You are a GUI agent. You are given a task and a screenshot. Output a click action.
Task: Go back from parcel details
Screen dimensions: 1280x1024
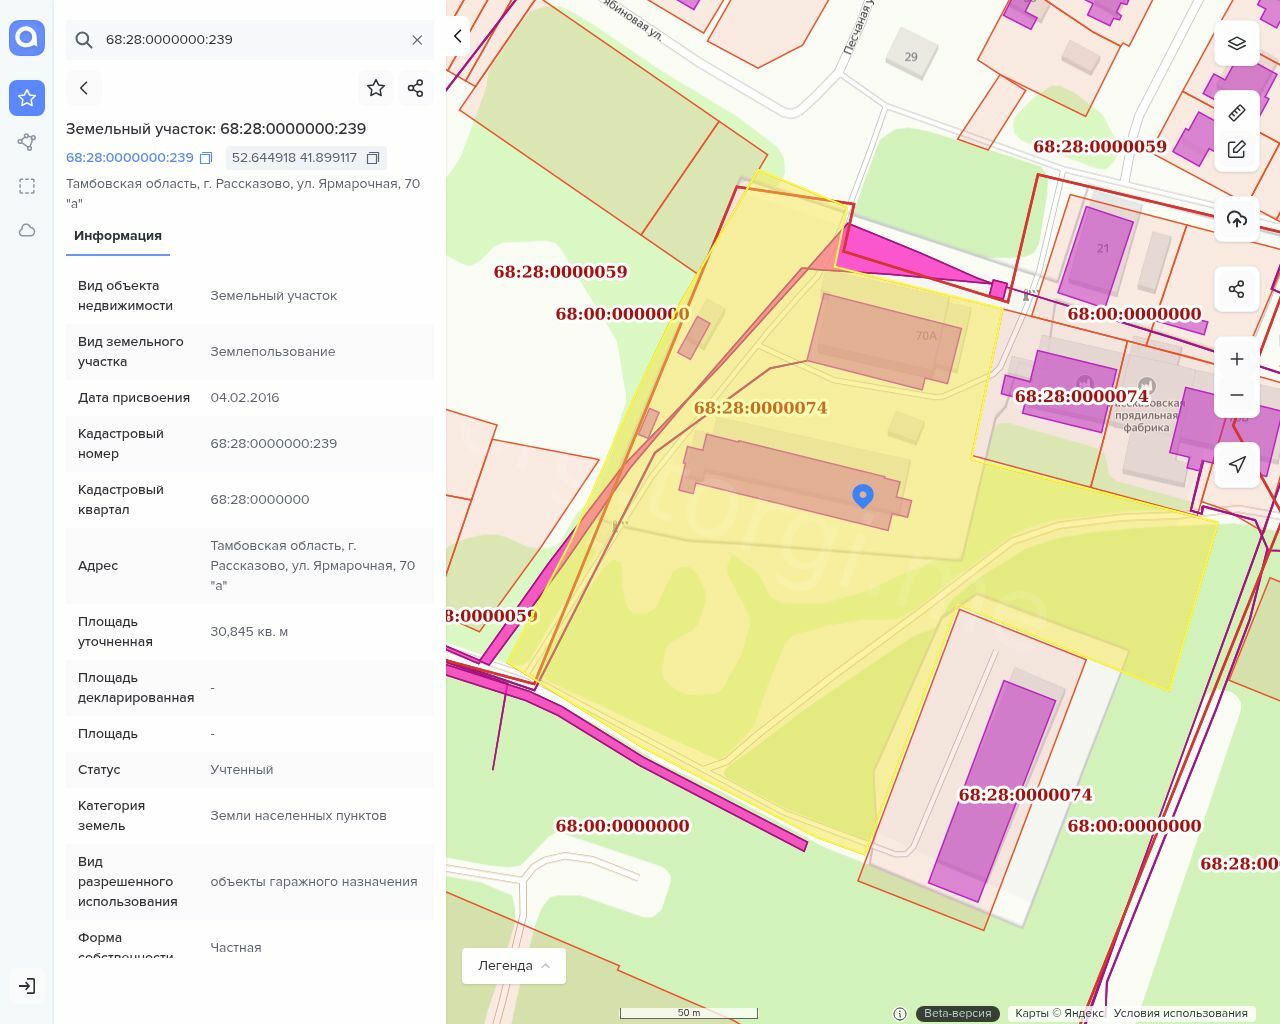pos(84,88)
